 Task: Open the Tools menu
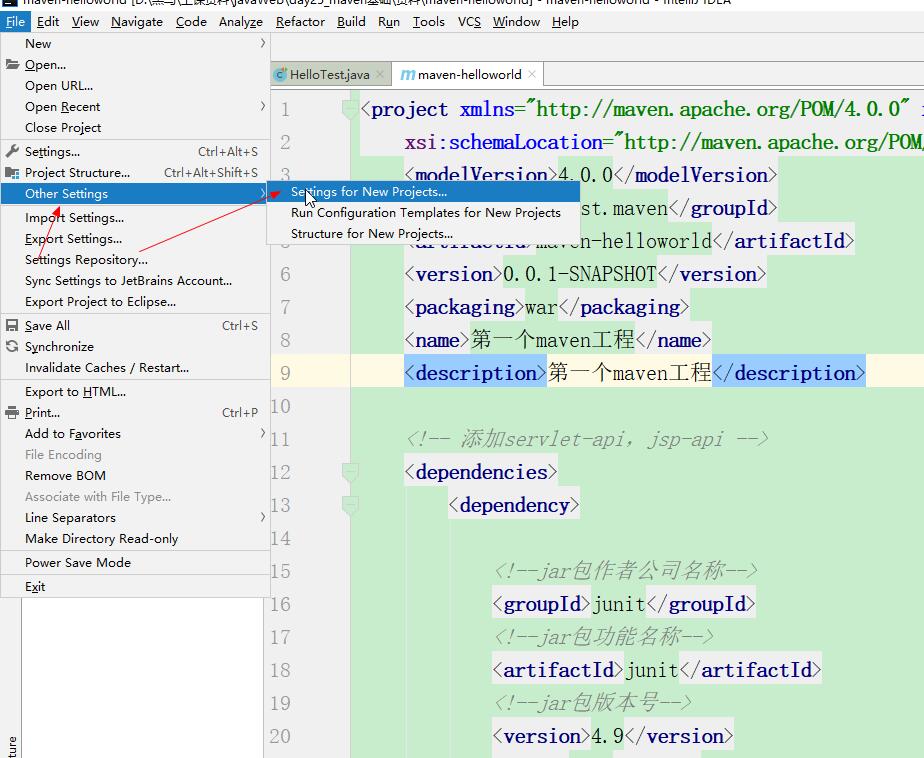(x=428, y=22)
